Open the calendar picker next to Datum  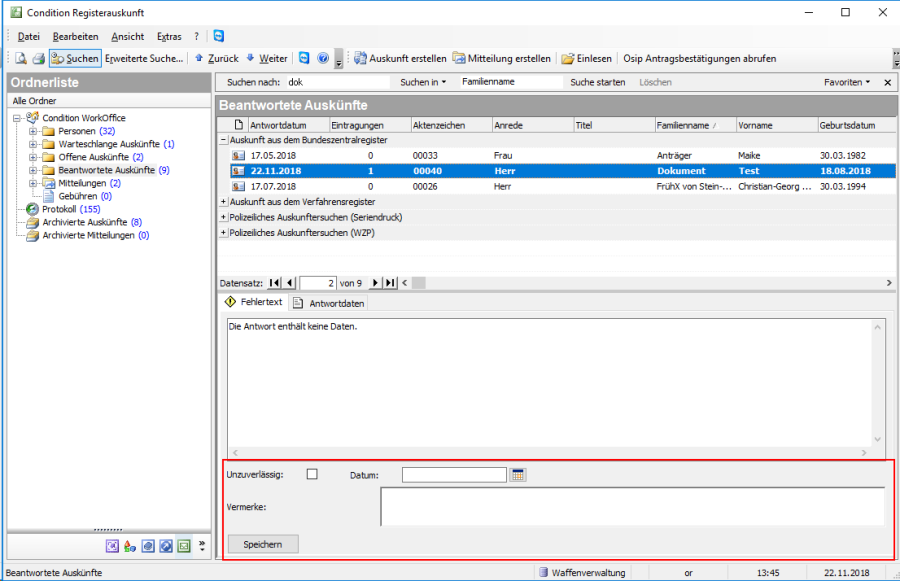pyautogui.click(x=518, y=474)
